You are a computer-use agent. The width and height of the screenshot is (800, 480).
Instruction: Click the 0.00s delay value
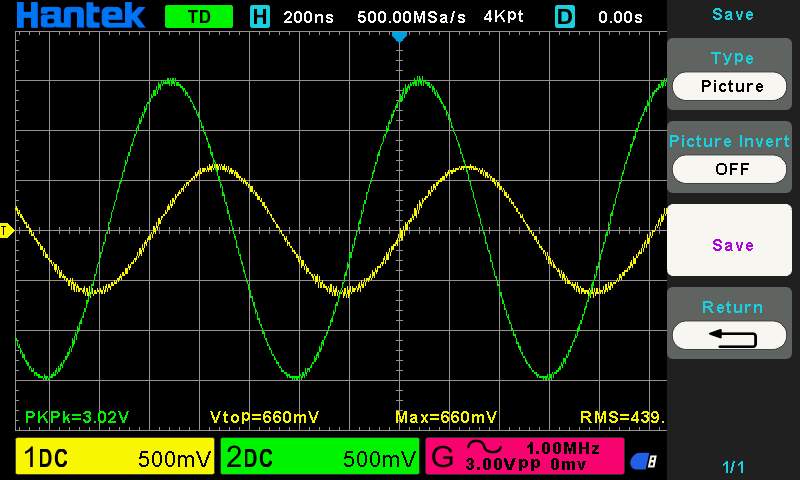coord(620,17)
